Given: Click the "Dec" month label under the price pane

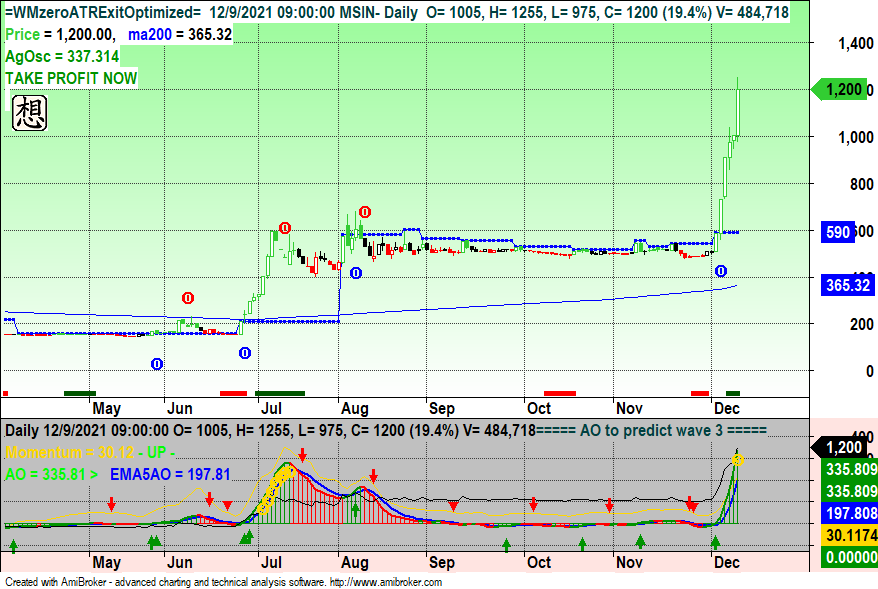Looking at the screenshot, I should [727, 409].
